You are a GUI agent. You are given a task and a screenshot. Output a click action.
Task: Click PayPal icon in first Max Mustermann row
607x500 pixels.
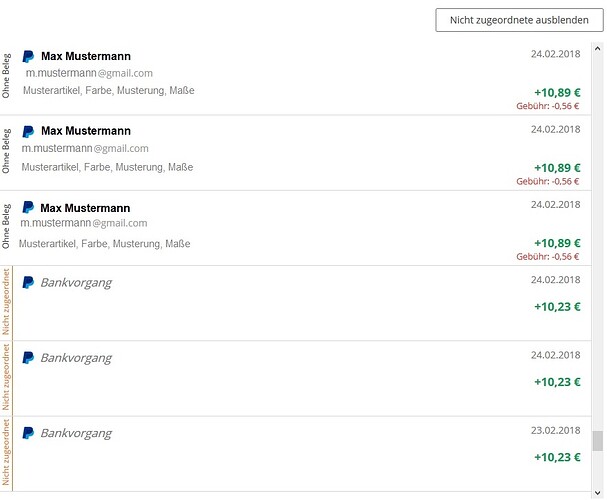pyautogui.click(x=28, y=57)
